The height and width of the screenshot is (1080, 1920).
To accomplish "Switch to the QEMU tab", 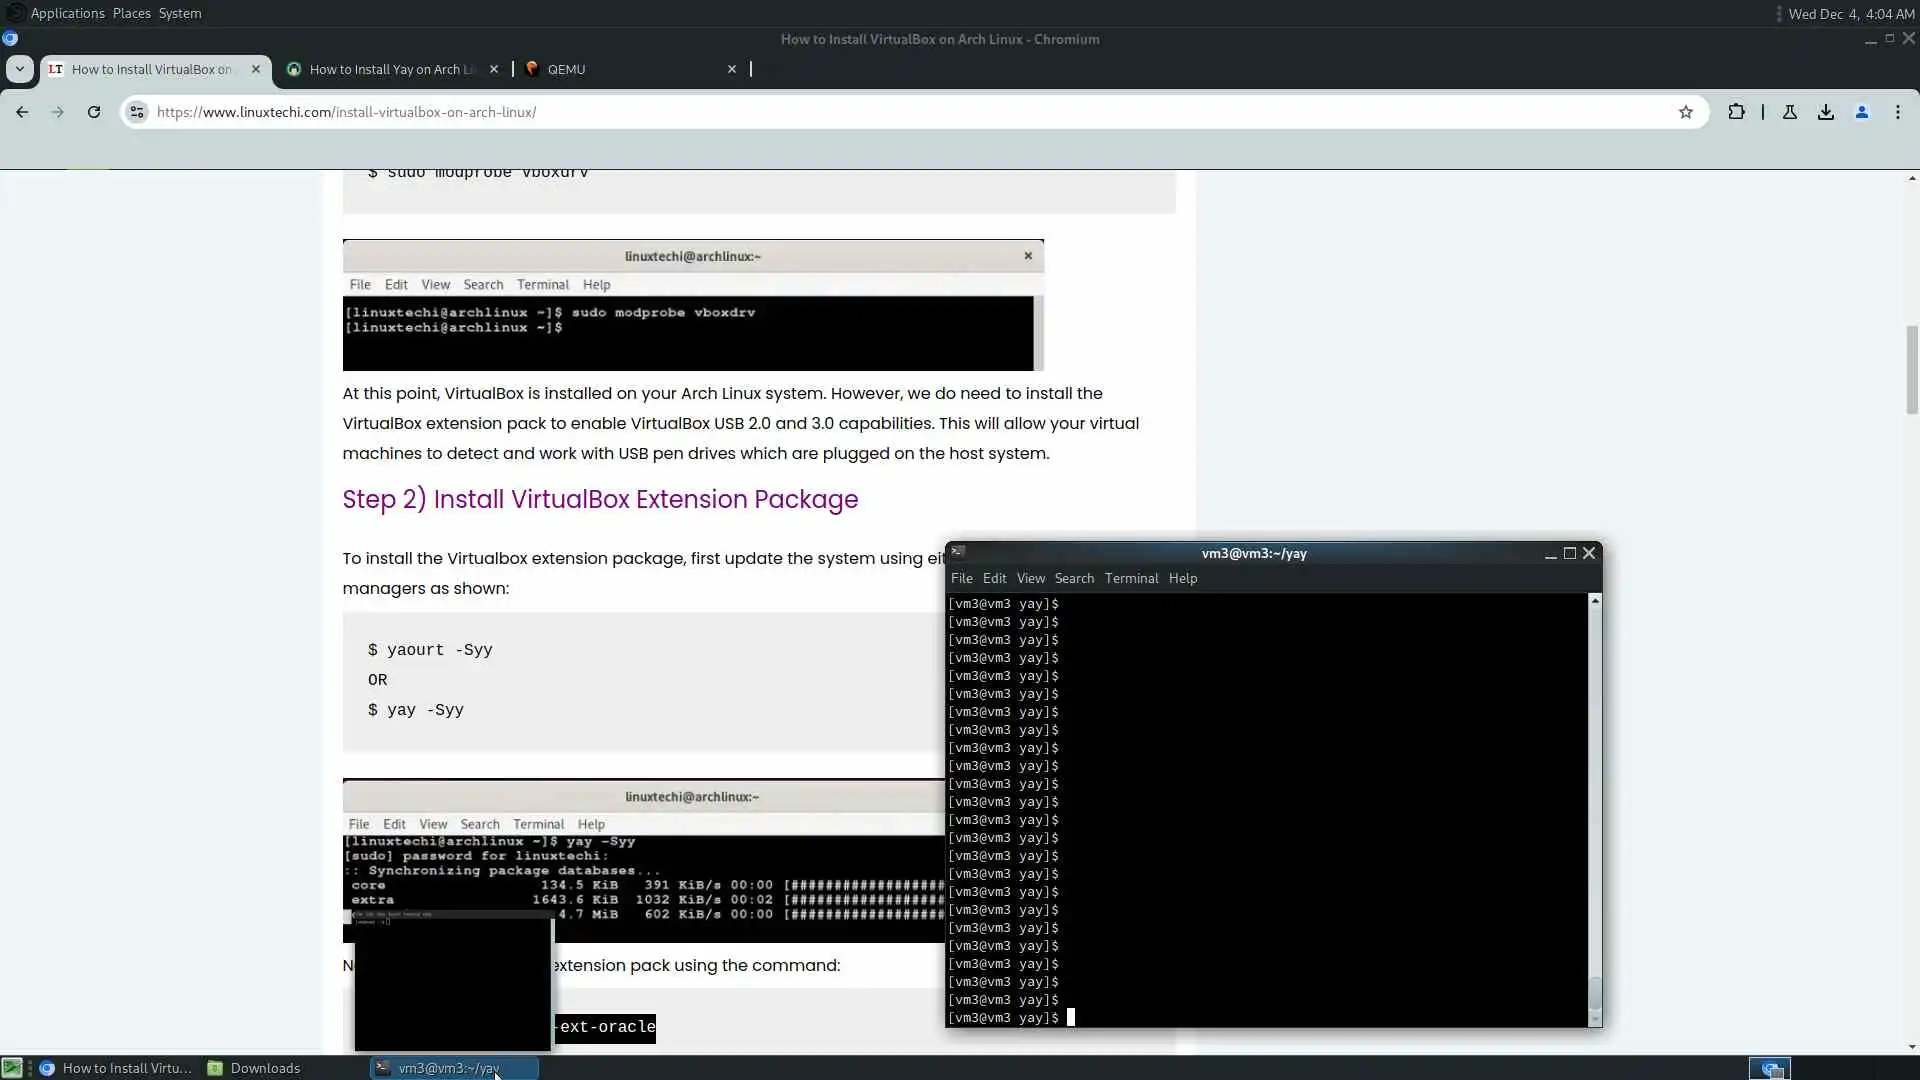I will pyautogui.click(x=566, y=69).
